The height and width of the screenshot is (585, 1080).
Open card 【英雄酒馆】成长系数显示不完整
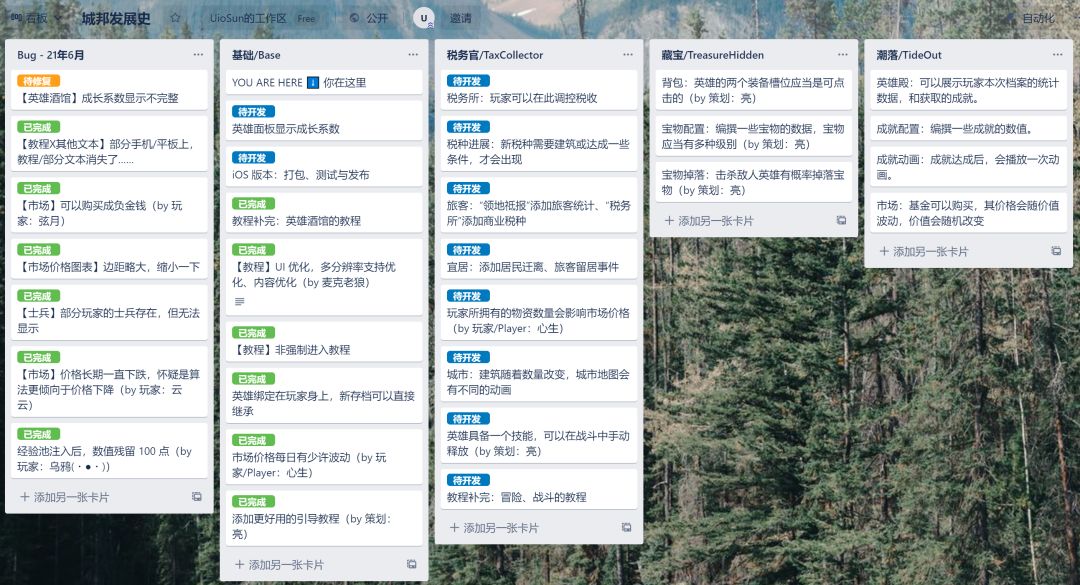[109, 90]
